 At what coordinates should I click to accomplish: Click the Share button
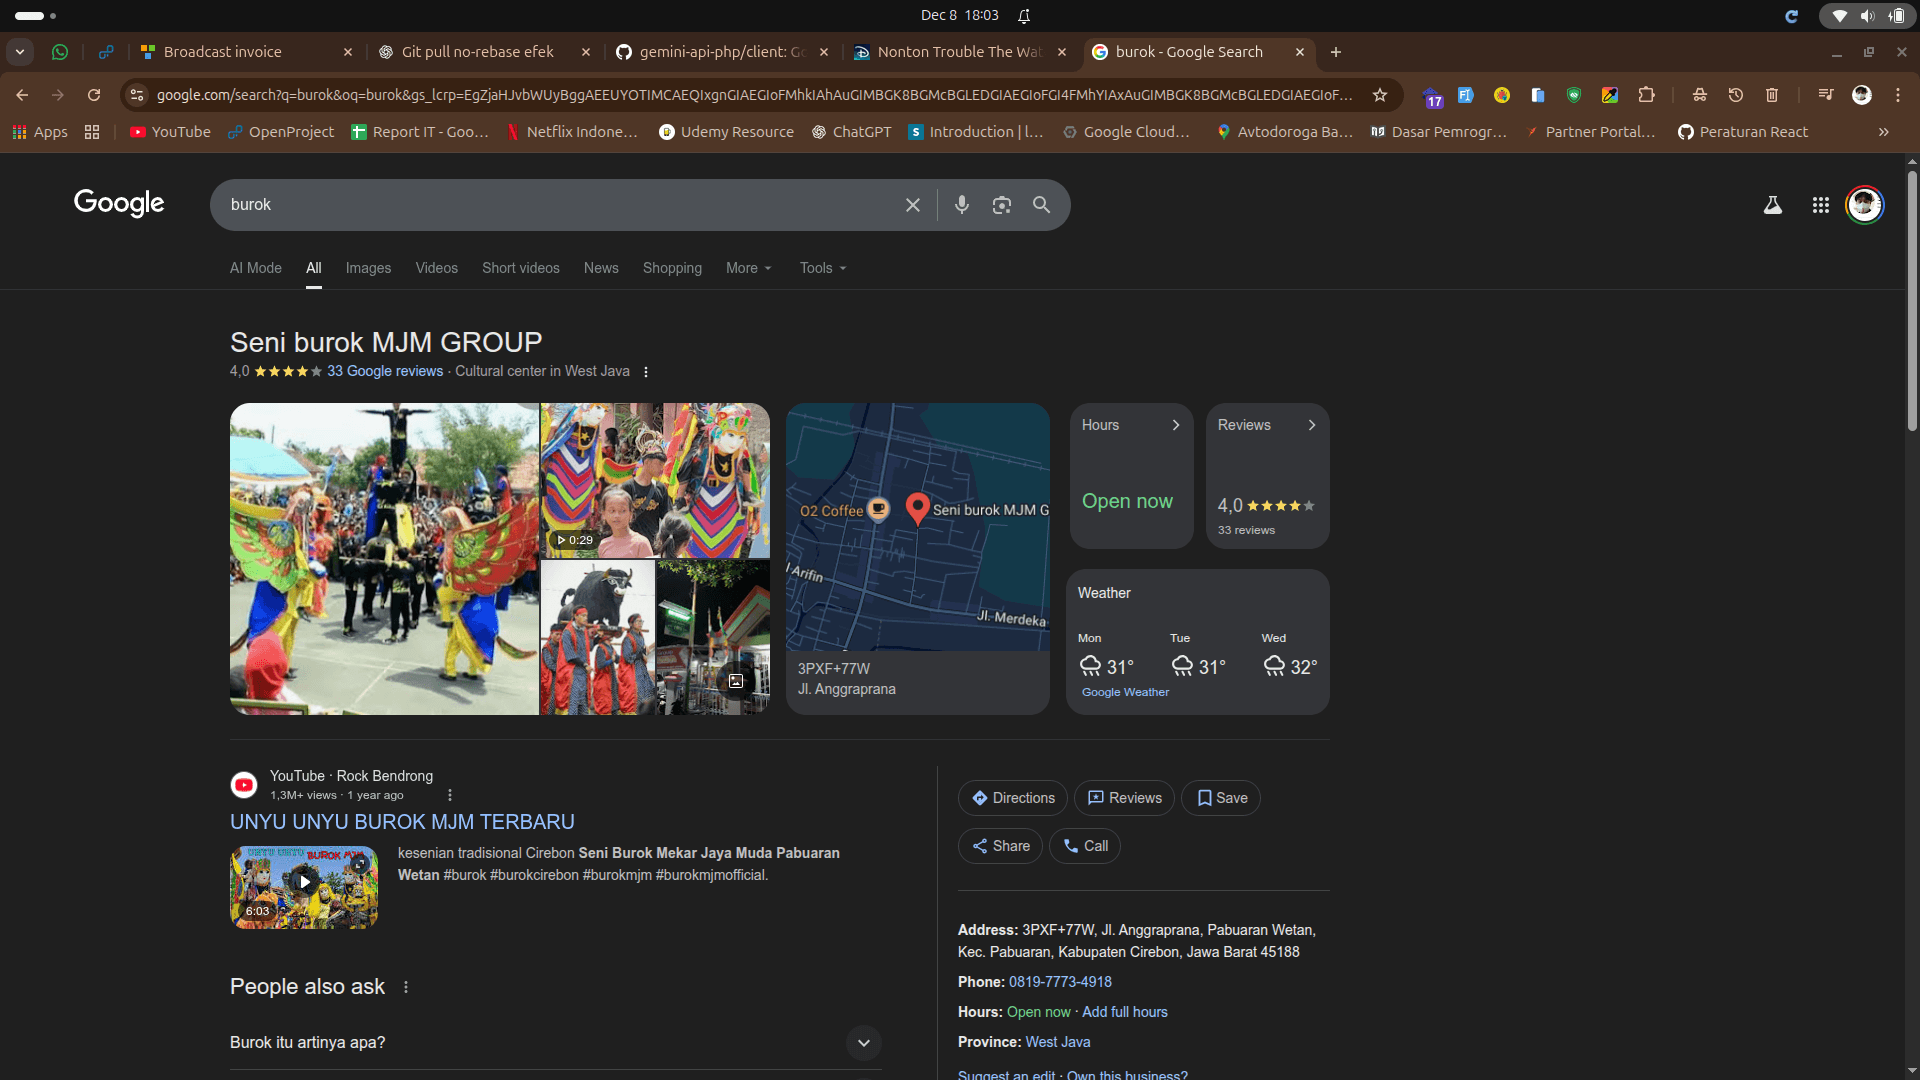[x=1001, y=846]
